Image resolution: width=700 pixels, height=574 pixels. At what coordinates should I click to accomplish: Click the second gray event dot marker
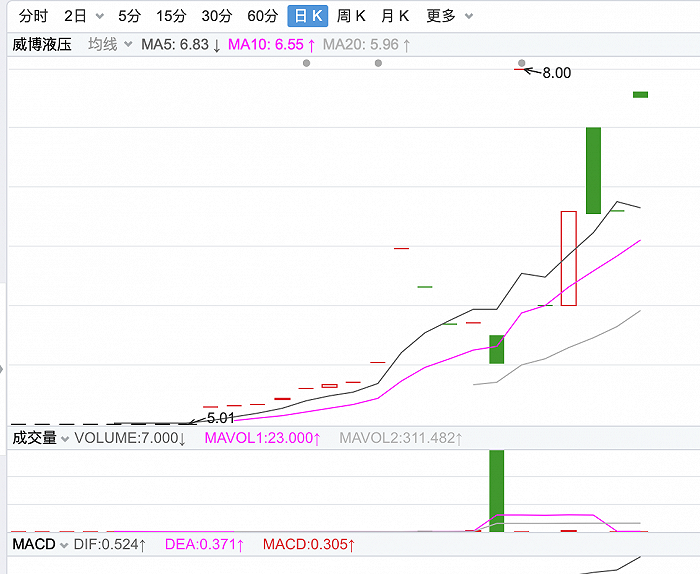pyautogui.click(x=378, y=63)
